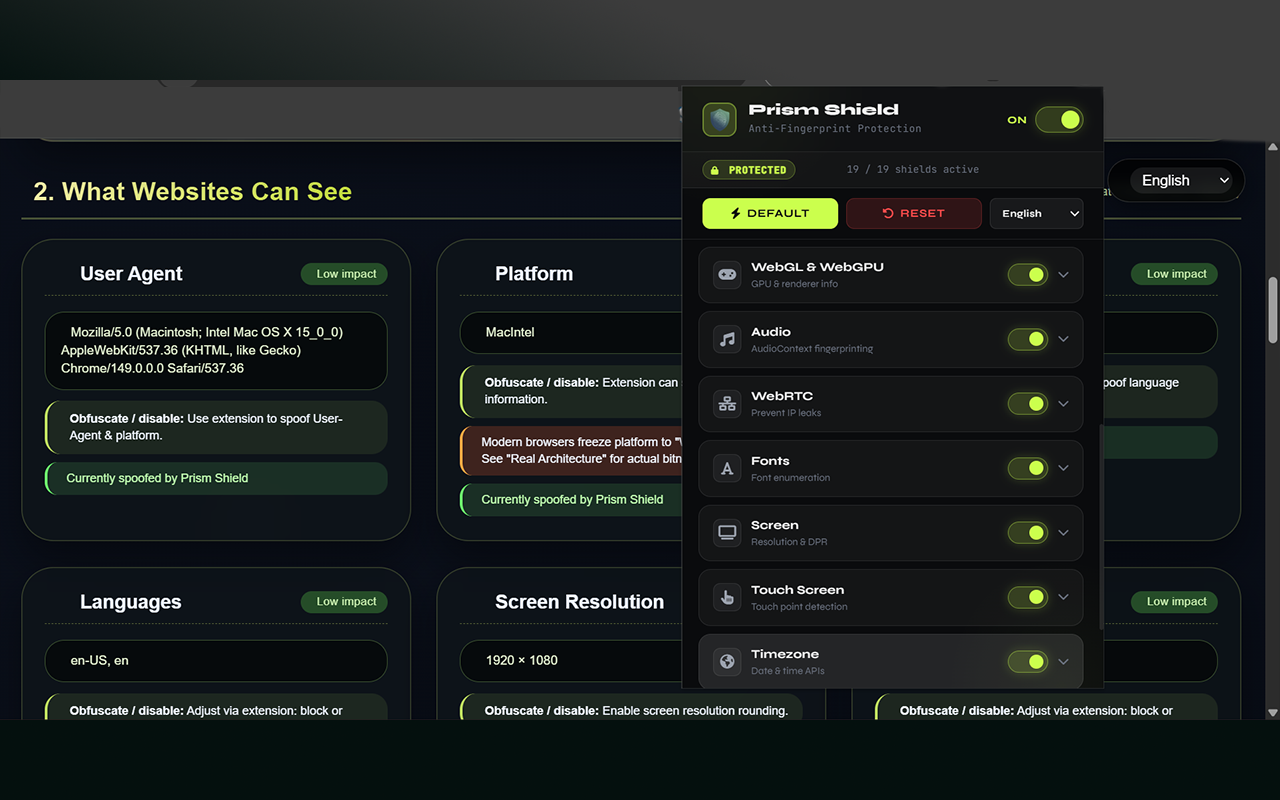
Task: Click the 'Modern browsers freeze platform' warning
Action: [571, 450]
